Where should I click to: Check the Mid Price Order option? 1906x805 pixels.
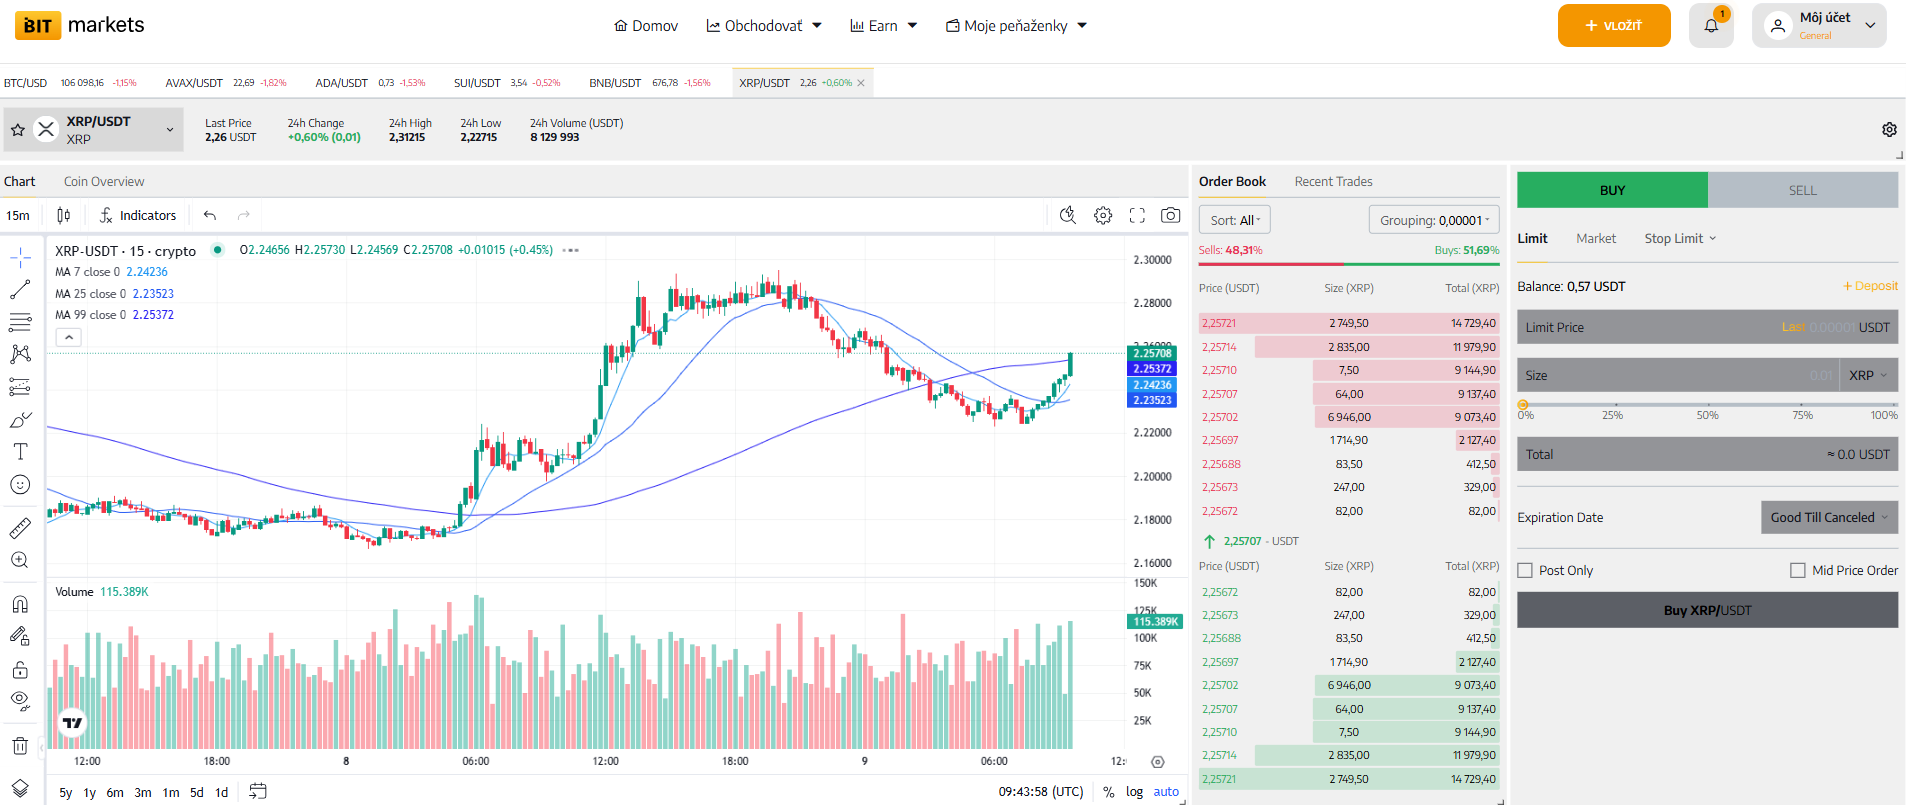1798,570
